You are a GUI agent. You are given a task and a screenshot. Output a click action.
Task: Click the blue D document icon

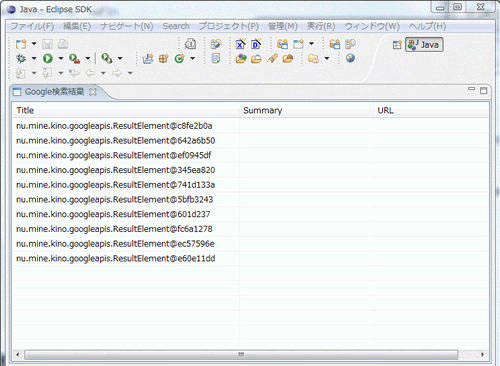point(256,44)
